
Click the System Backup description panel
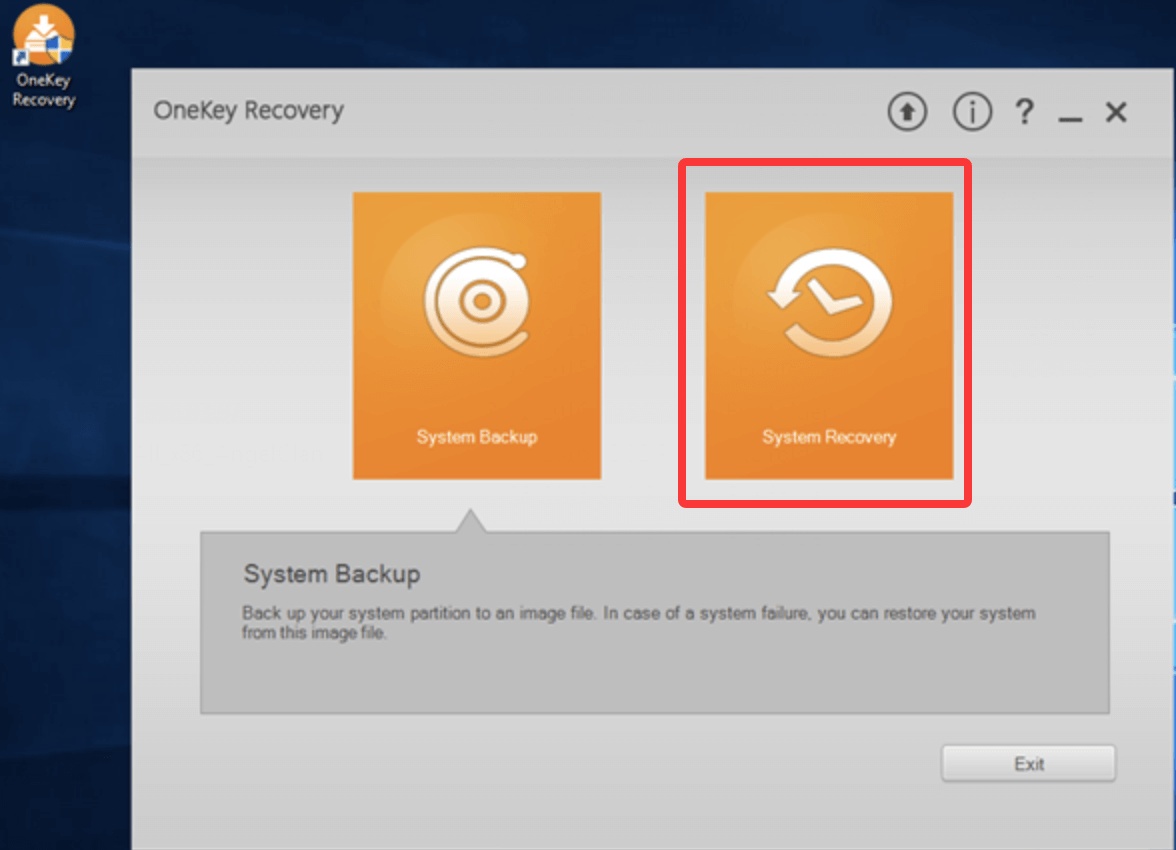coord(655,620)
